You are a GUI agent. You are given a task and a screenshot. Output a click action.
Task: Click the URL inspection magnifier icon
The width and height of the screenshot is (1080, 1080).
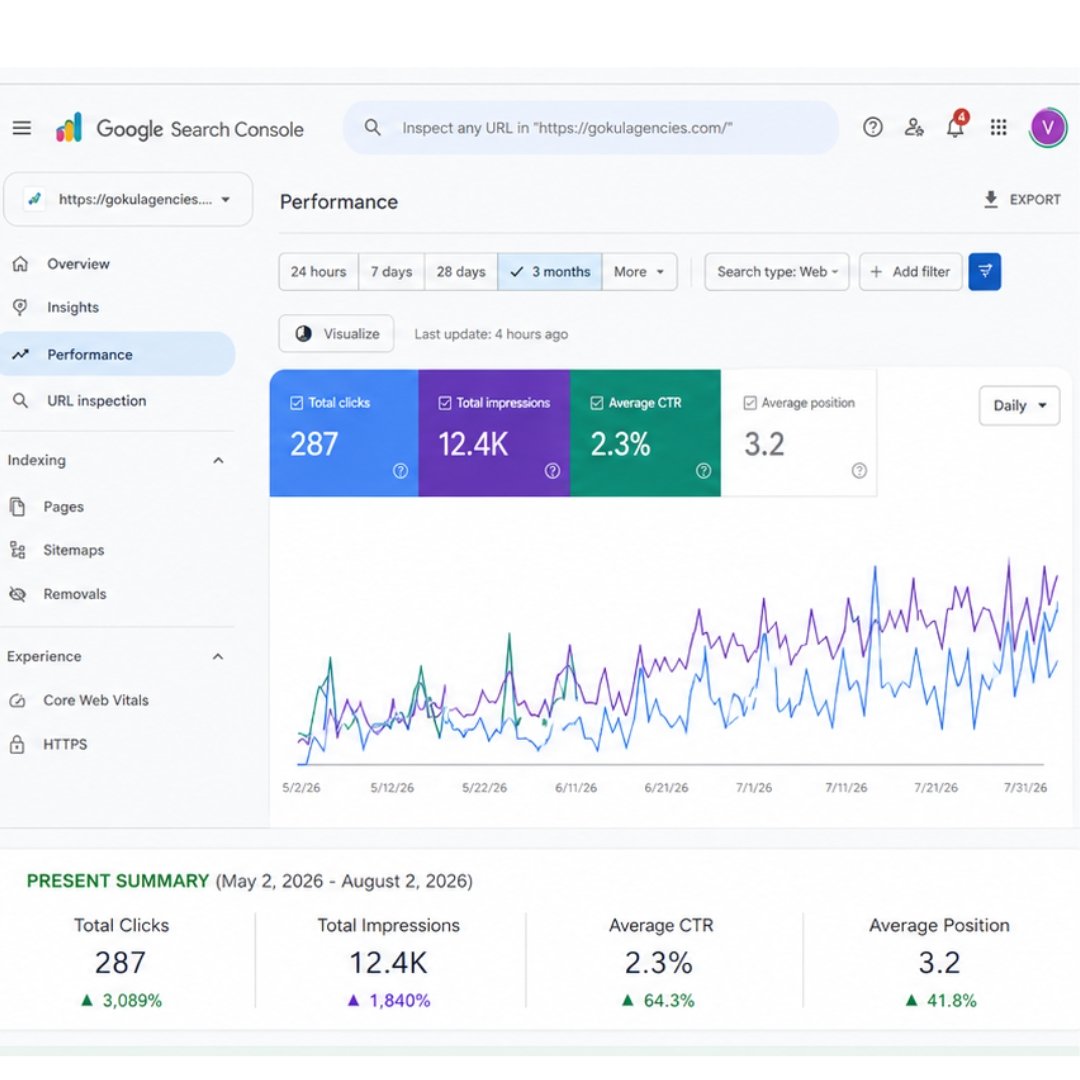pyautogui.click(x=21, y=401)
